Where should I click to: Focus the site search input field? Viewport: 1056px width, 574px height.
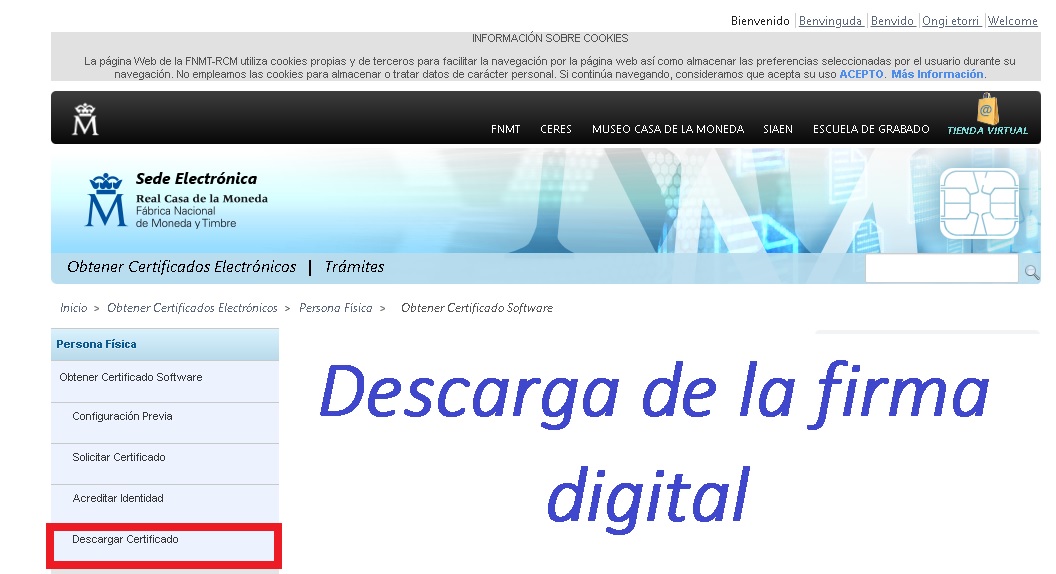[942, 269]
